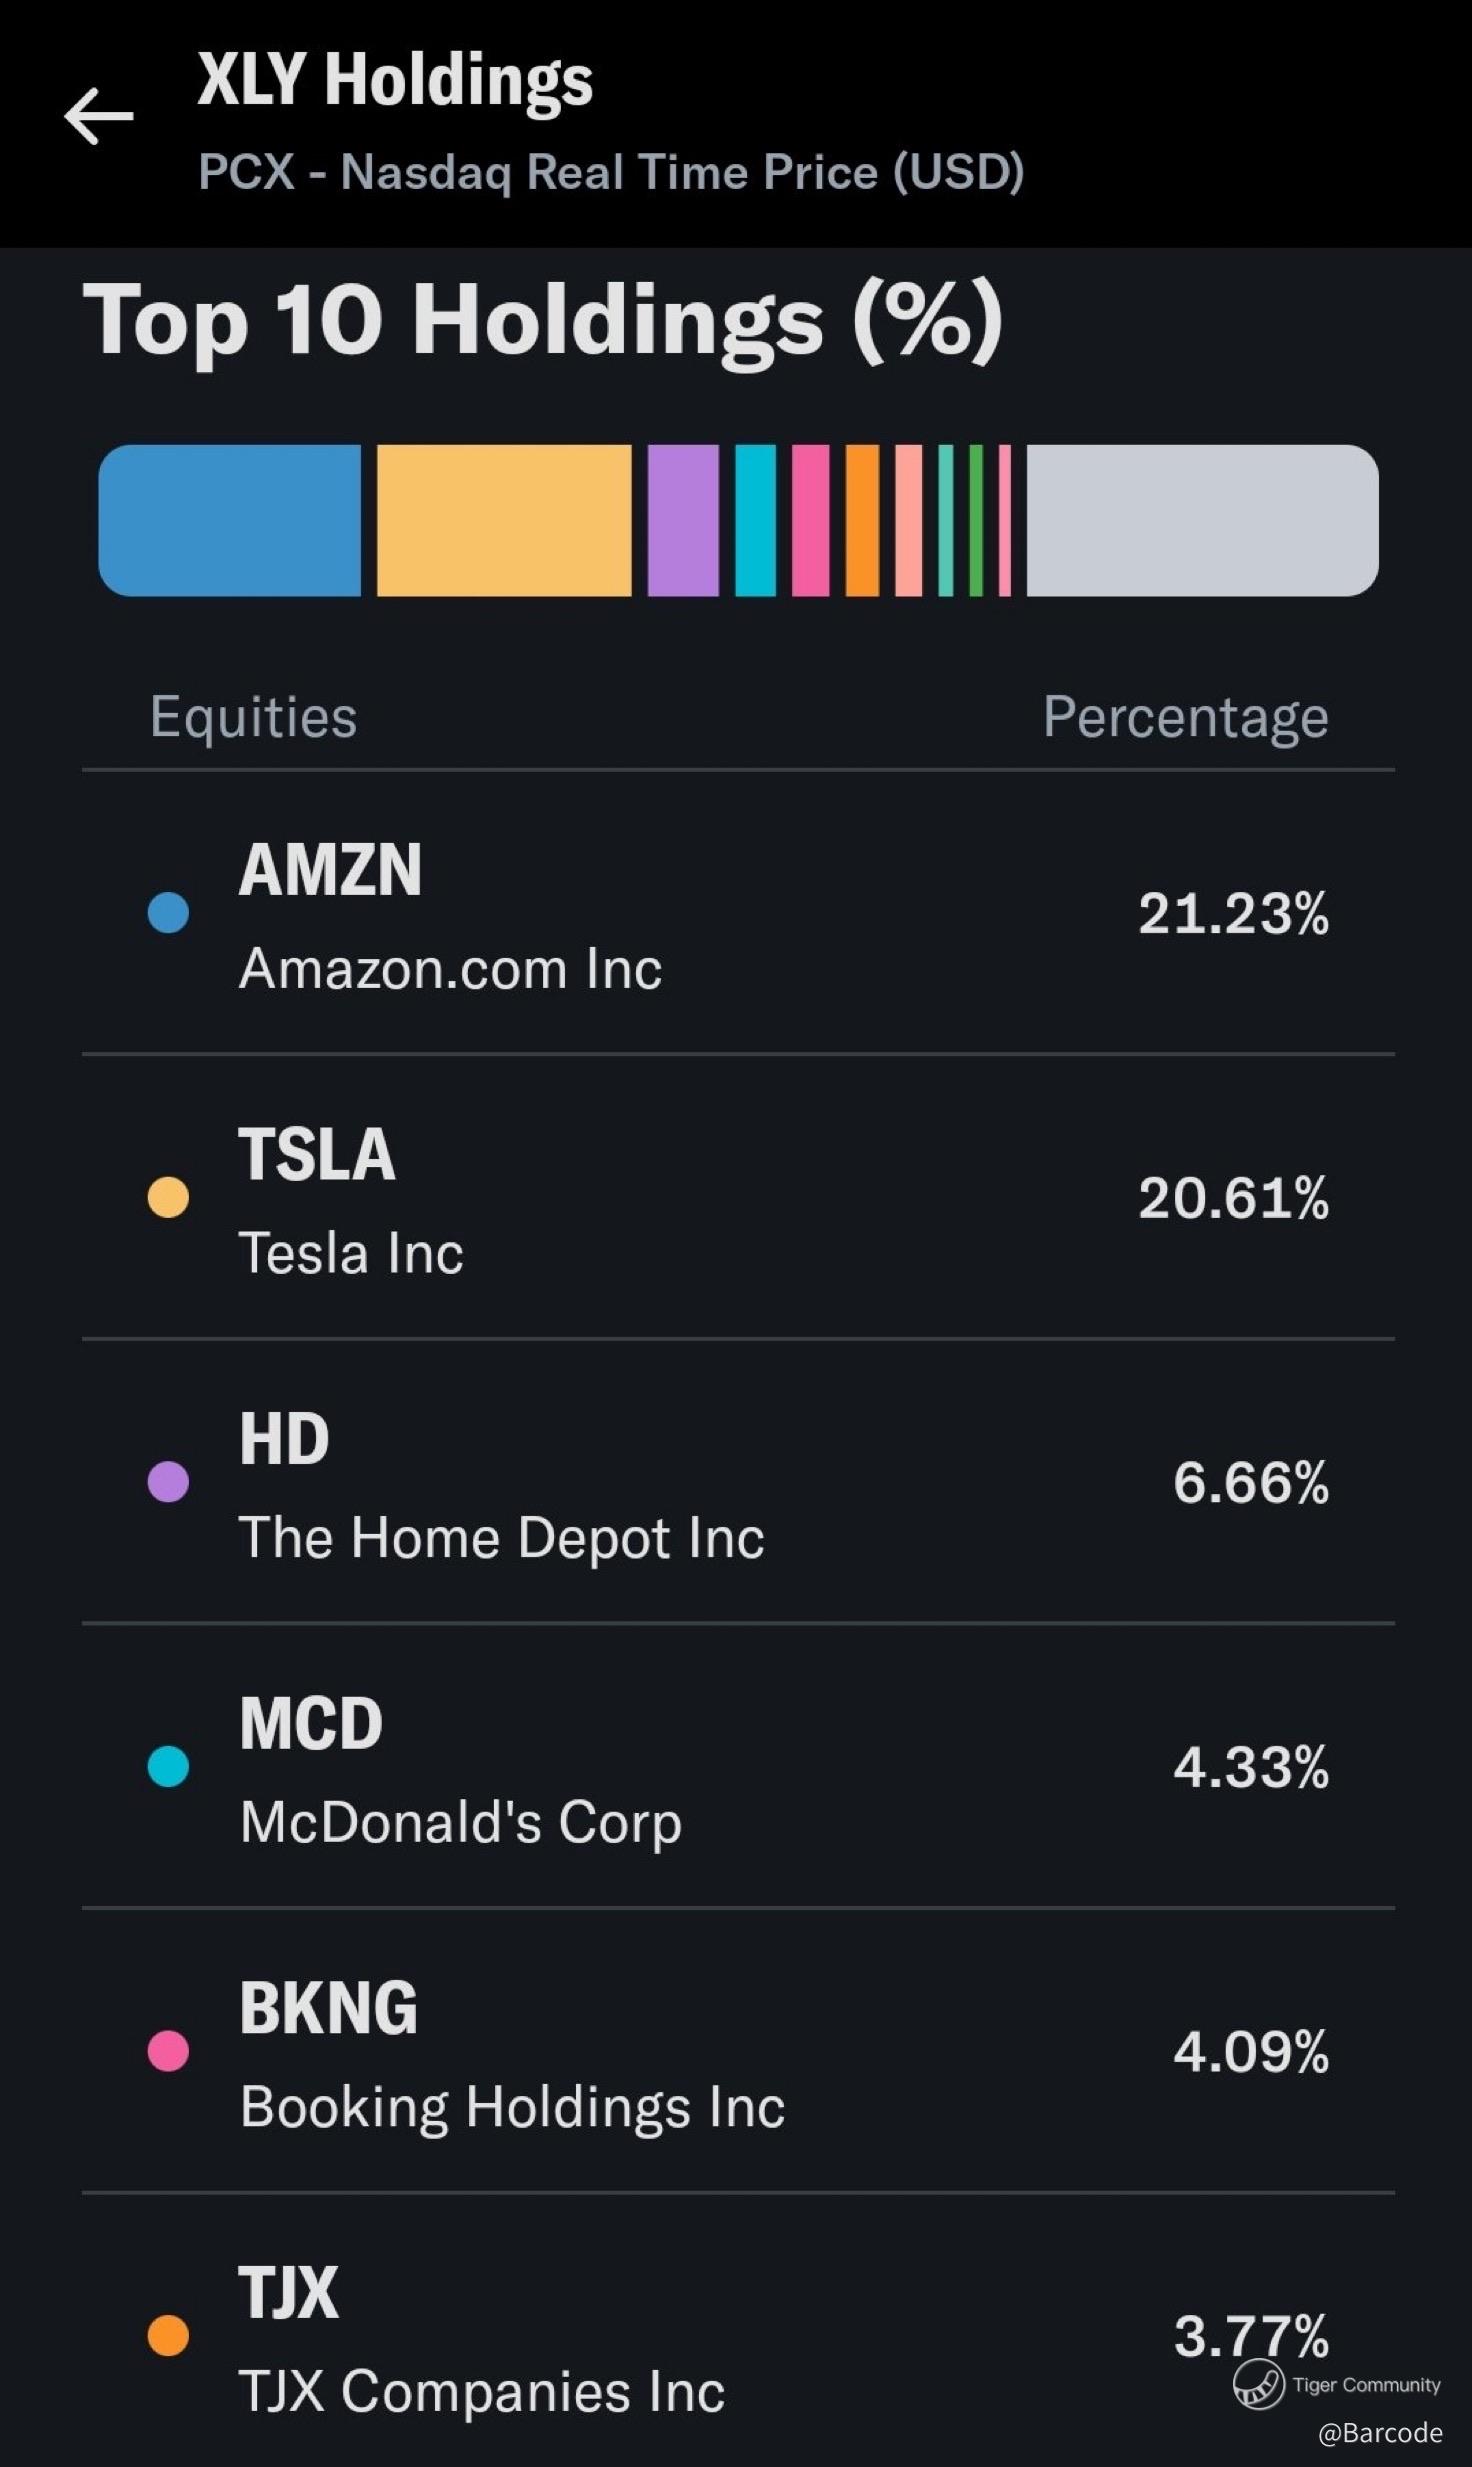Open the TJX Companies Inc row
The height and width of the screenshot is (2467, 1472).
(481, 2391)
